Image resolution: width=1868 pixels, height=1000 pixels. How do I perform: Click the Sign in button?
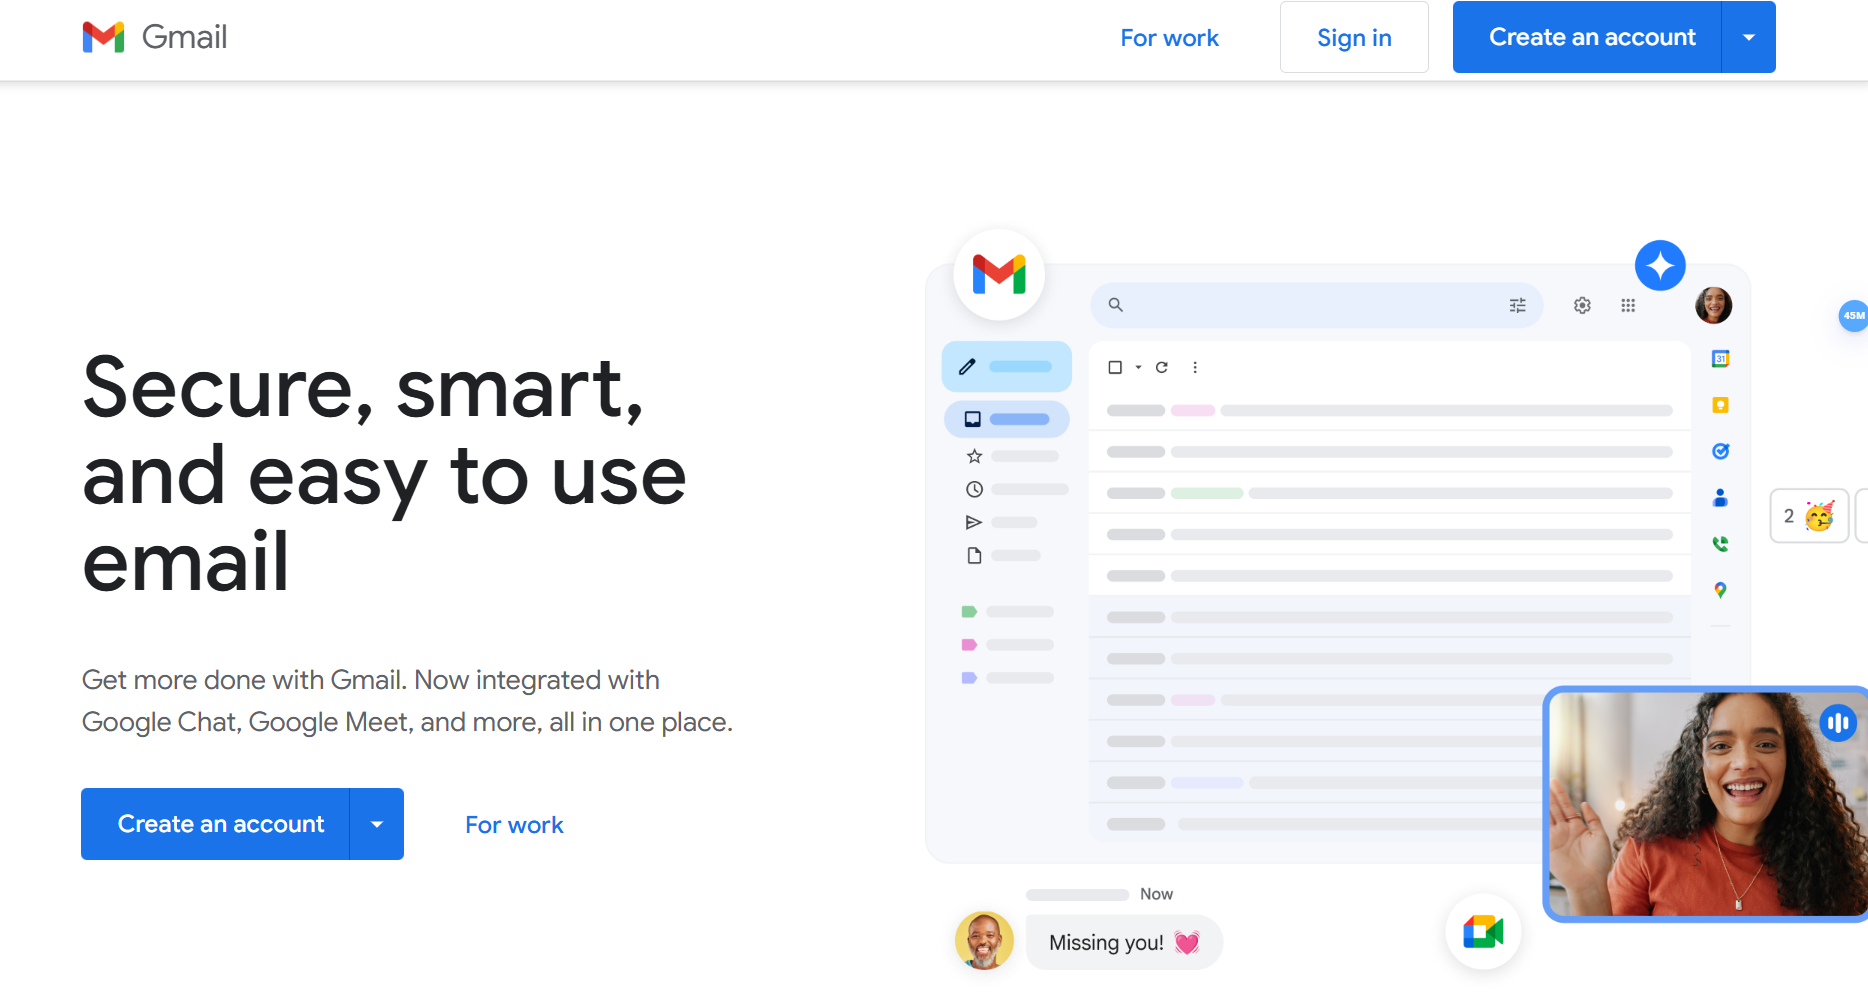coord(1354,37)
